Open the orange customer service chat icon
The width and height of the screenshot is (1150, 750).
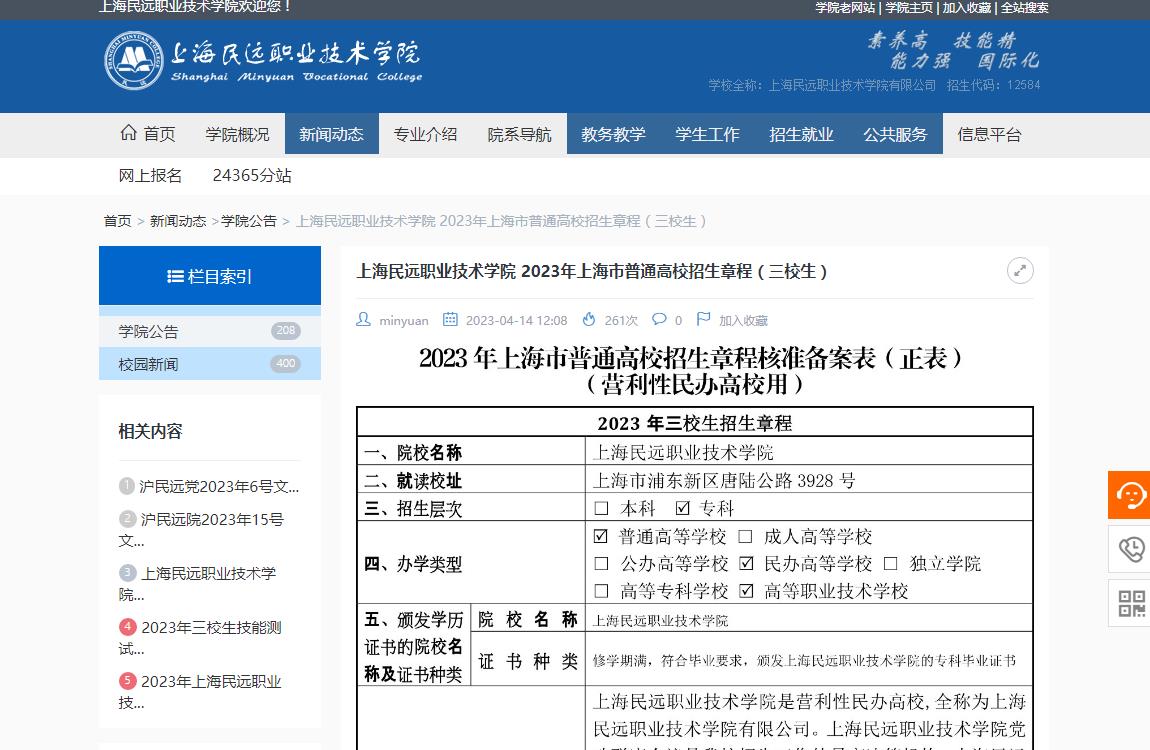coord(1130,495)
